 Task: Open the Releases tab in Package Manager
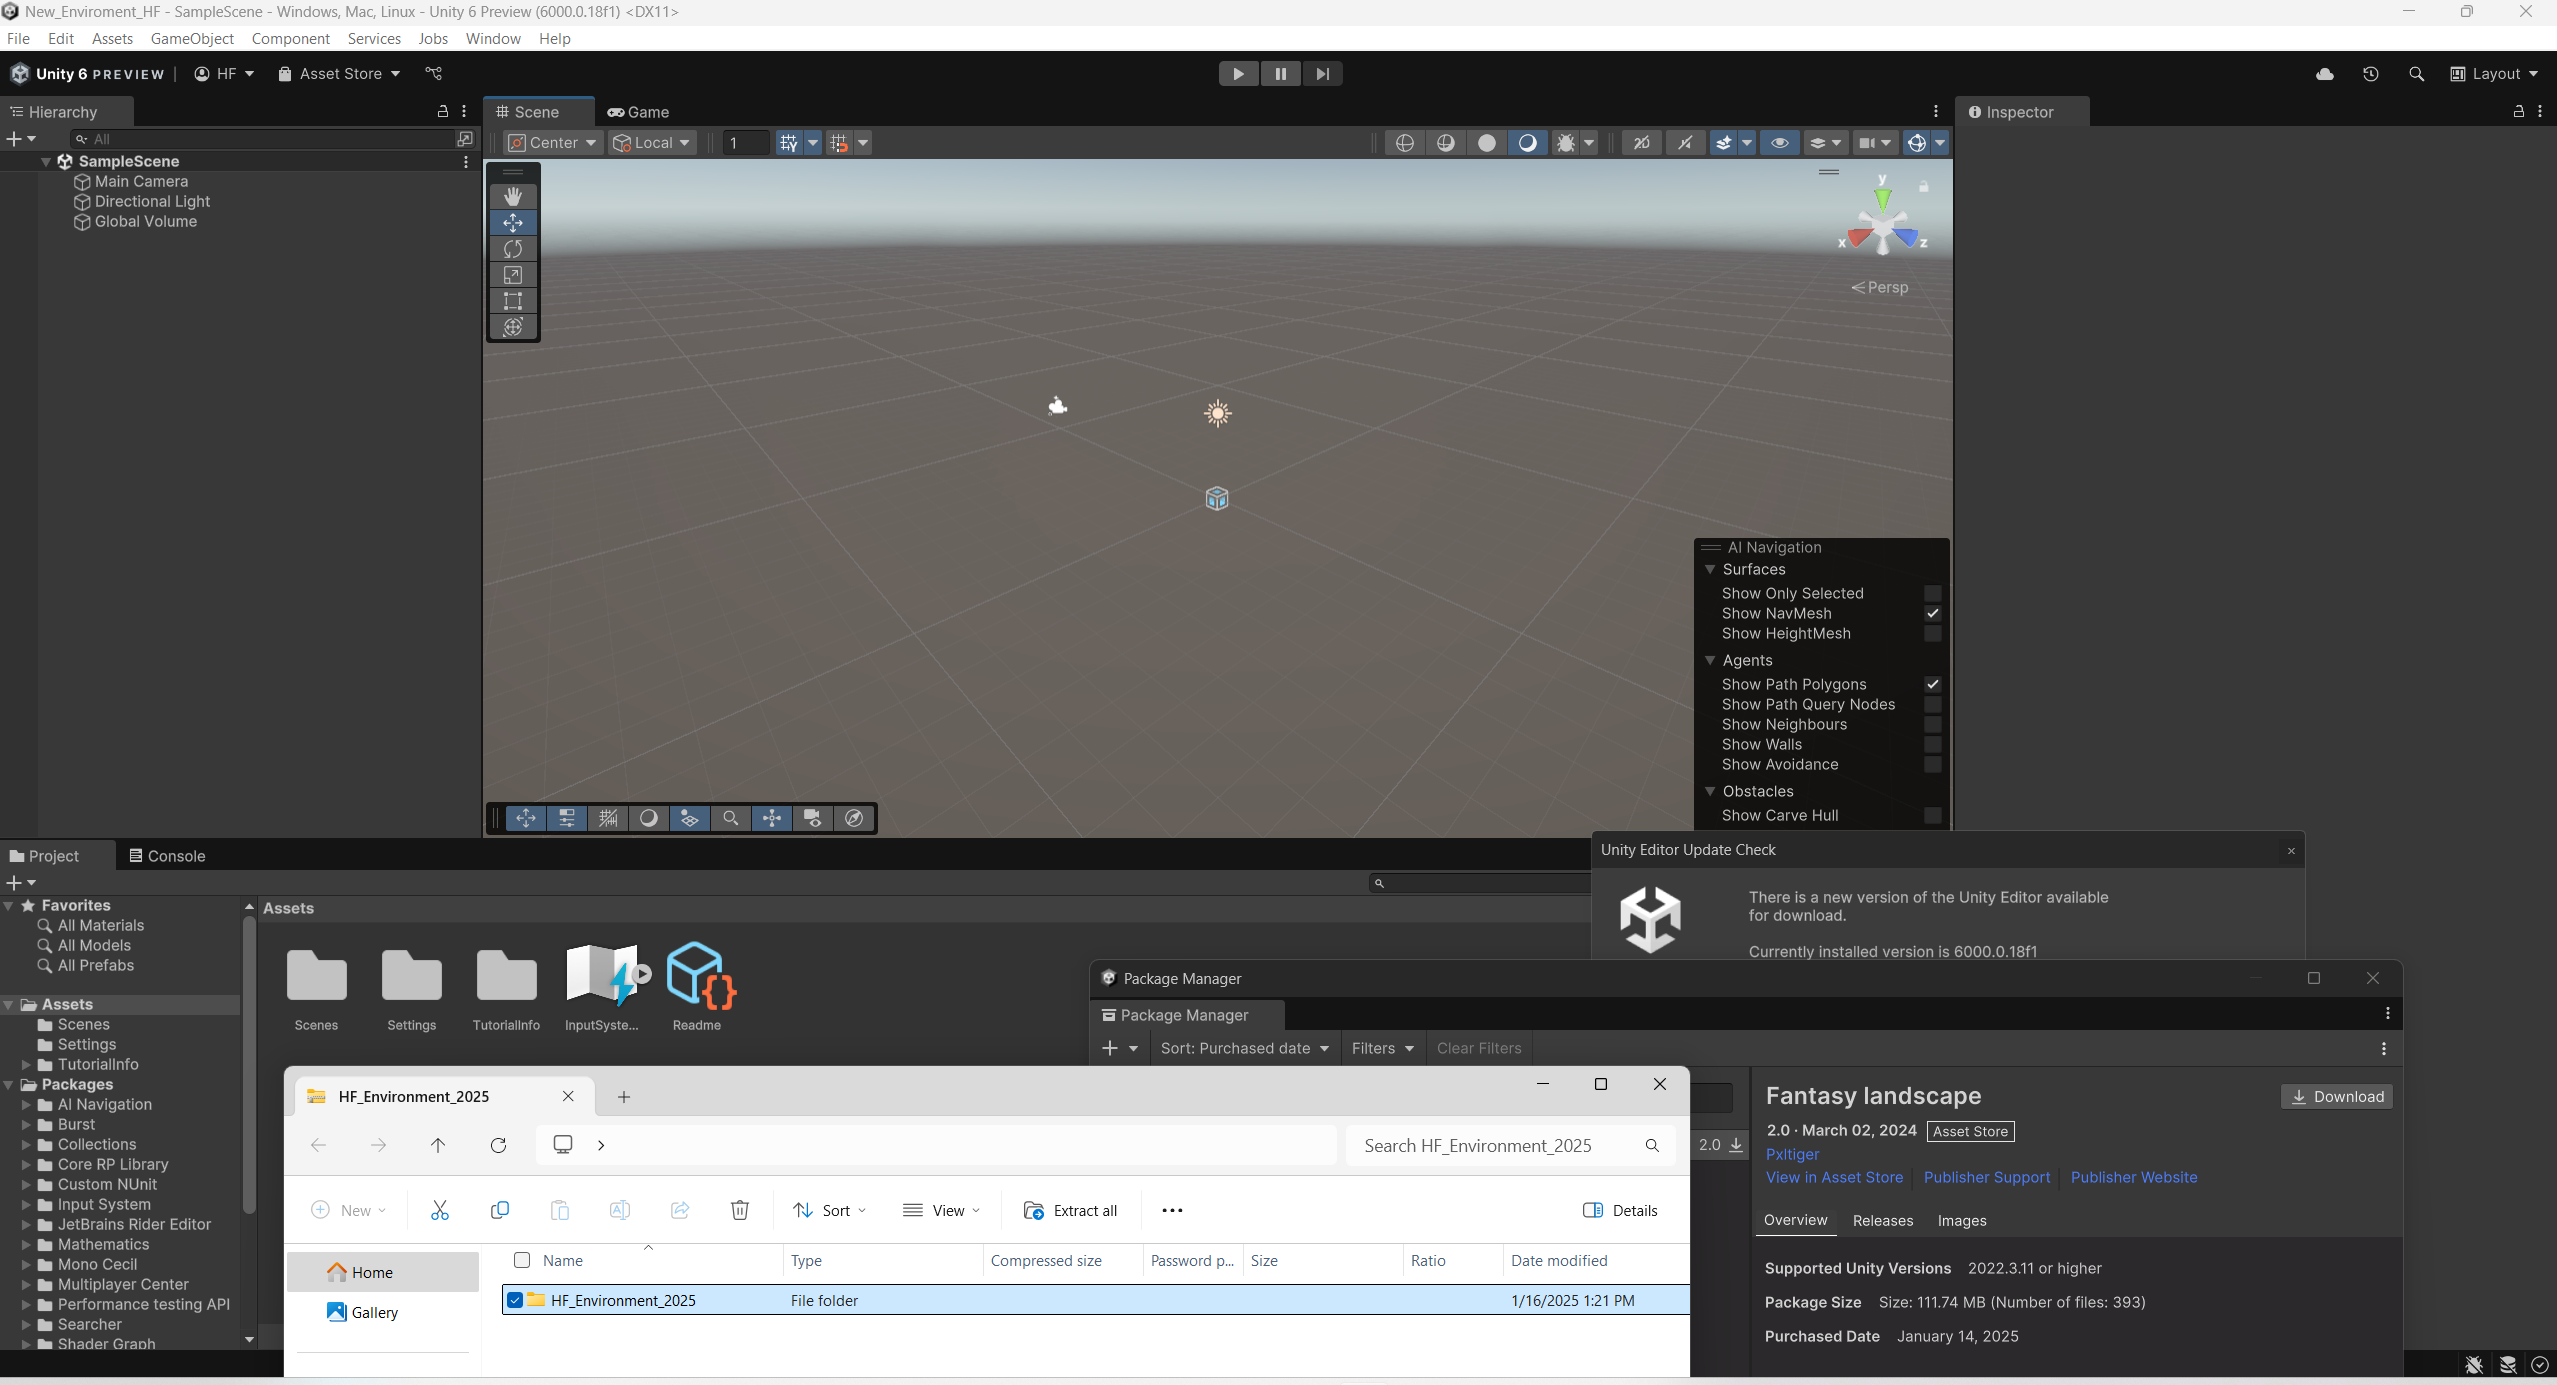click(1883, 1220)
